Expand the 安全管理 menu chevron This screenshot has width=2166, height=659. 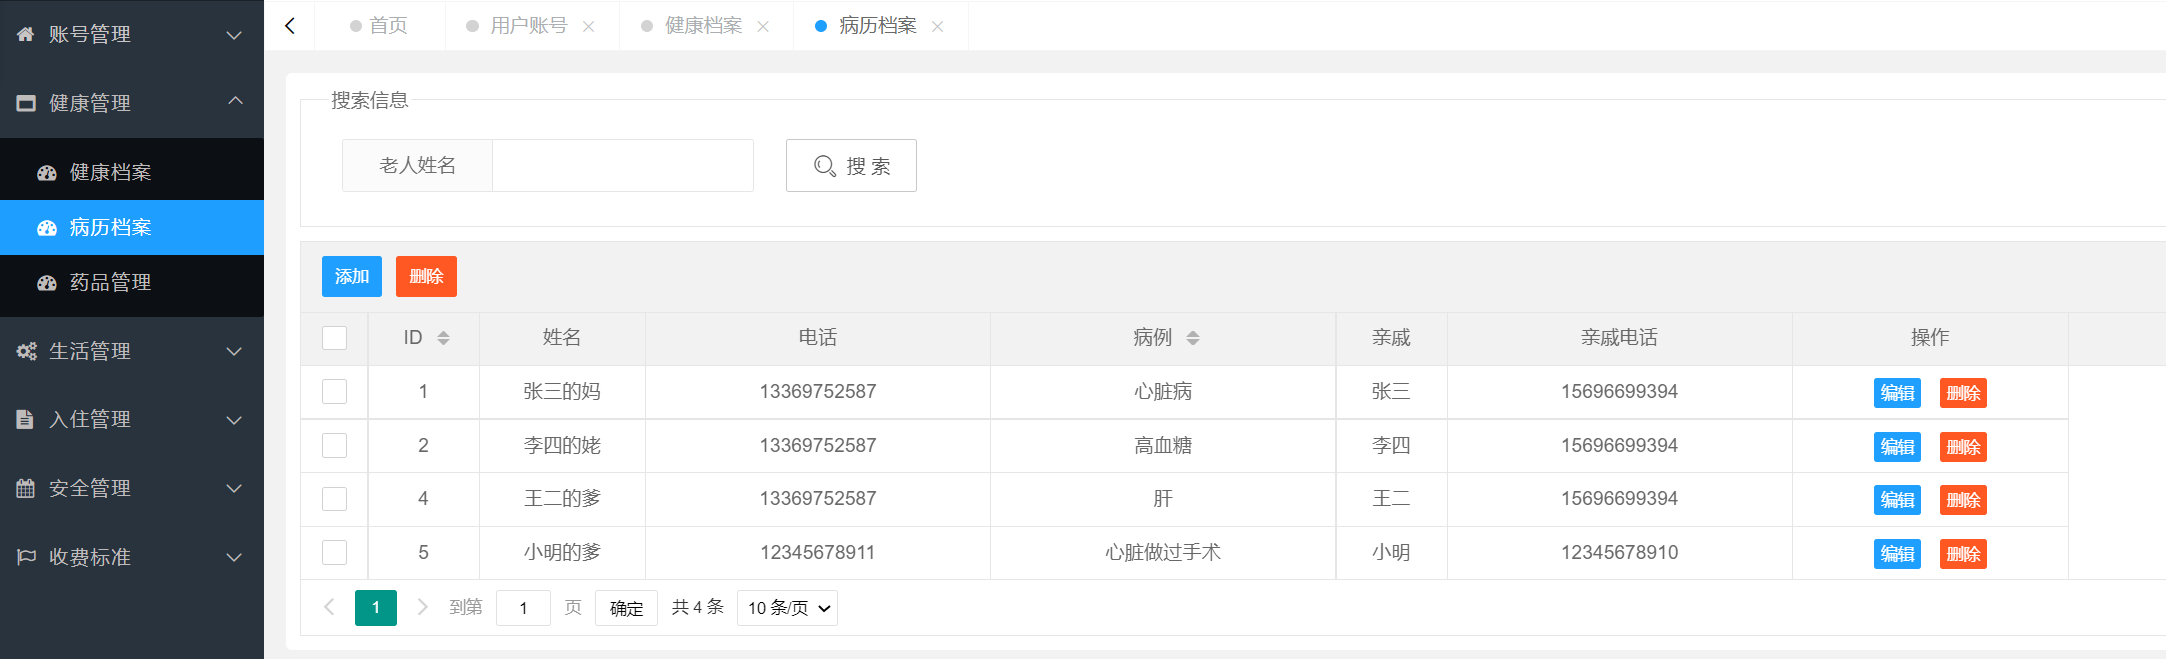click(234, 489)
